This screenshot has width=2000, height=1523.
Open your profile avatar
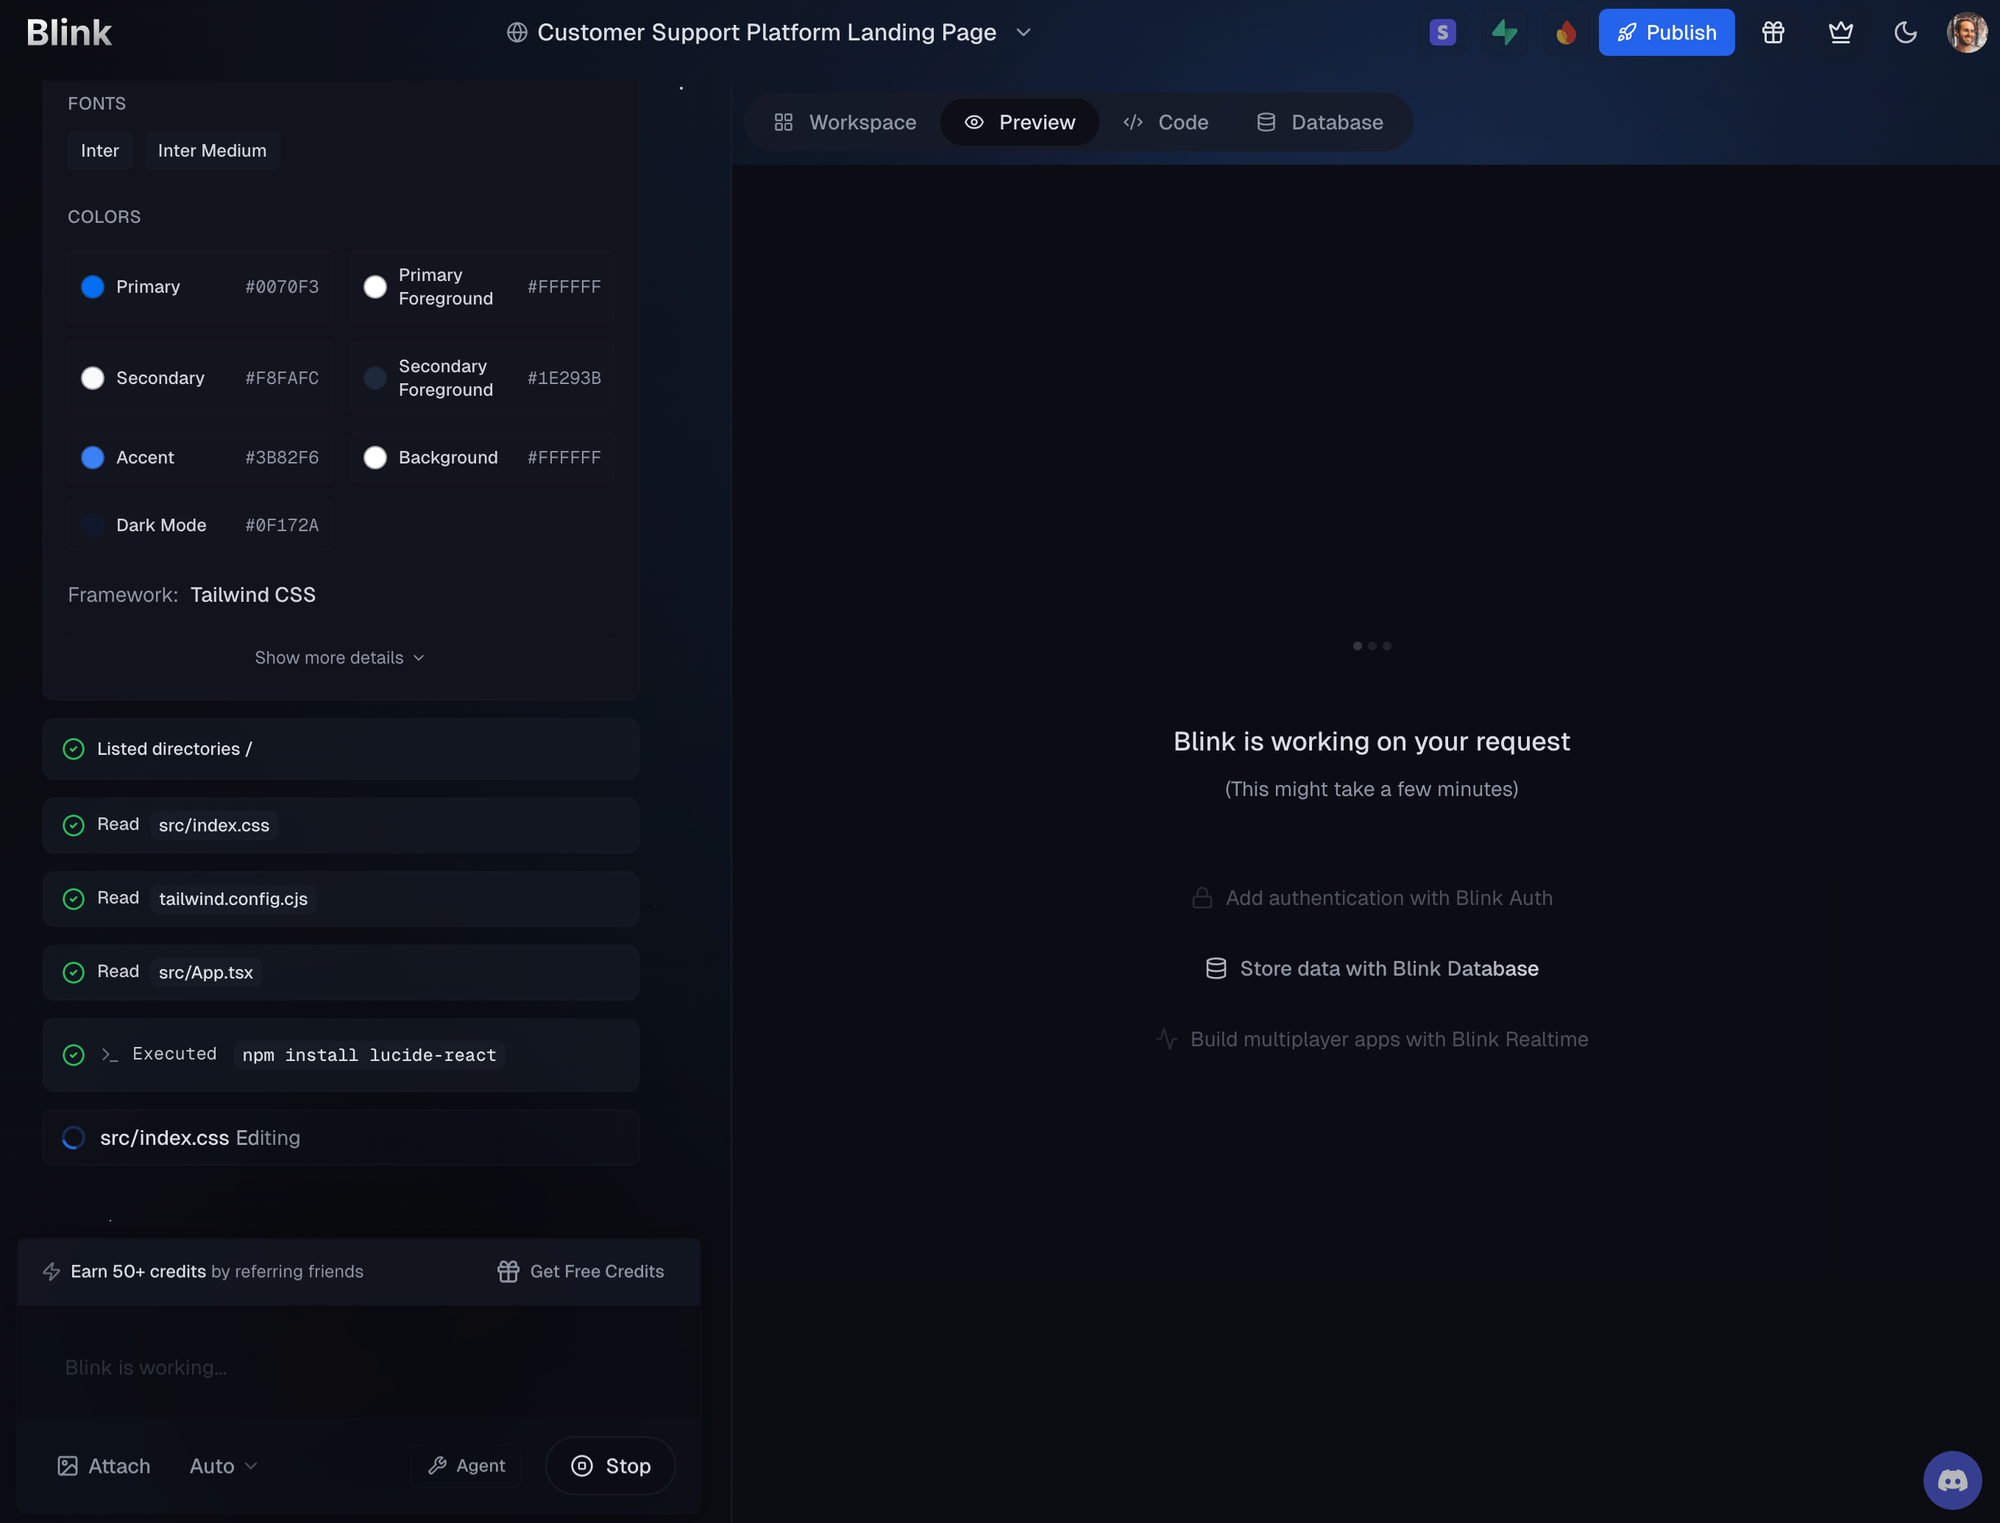pos(1965,31)
